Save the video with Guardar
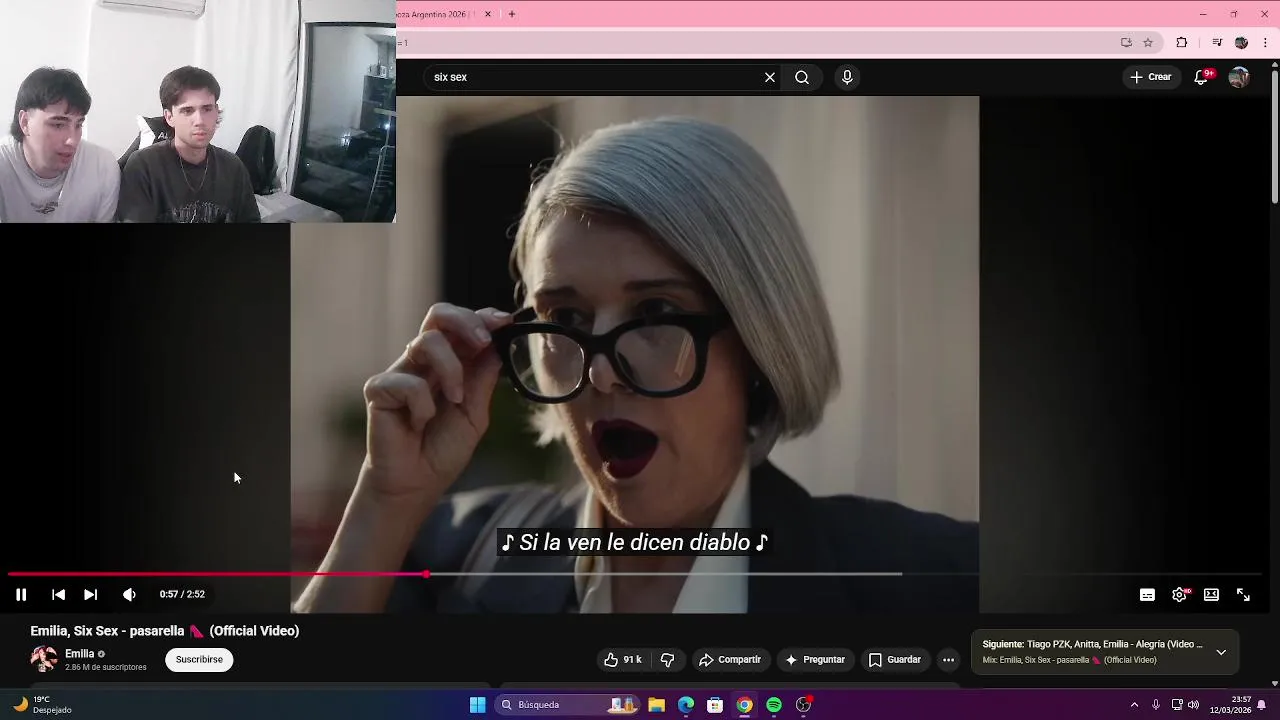The image size is (1280, 720). tap(894, 660)
